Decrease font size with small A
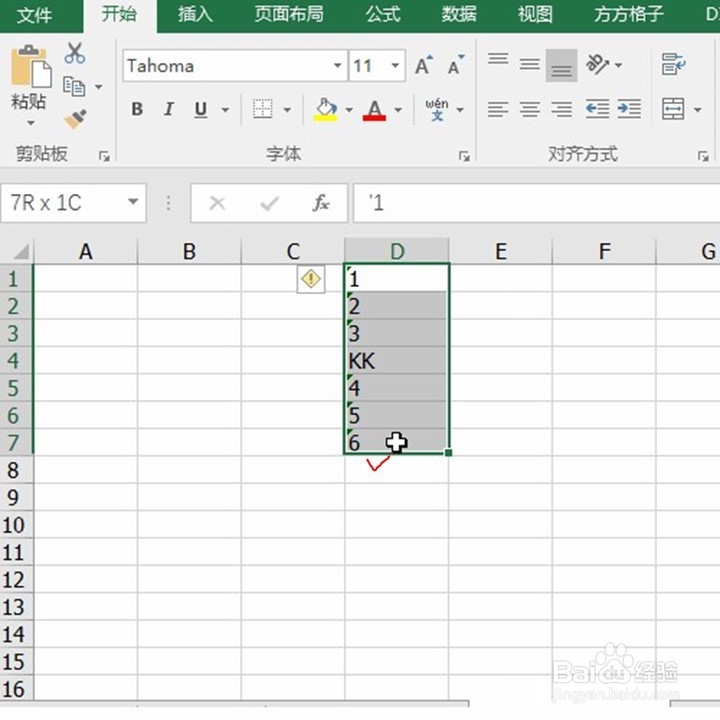 tap(455, 65)
